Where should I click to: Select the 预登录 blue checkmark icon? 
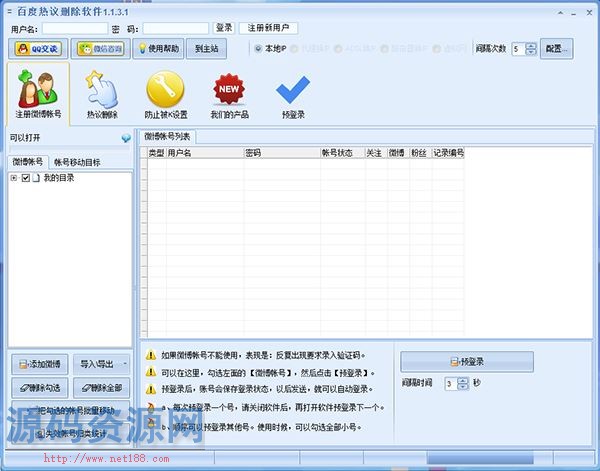pos(293,96)
